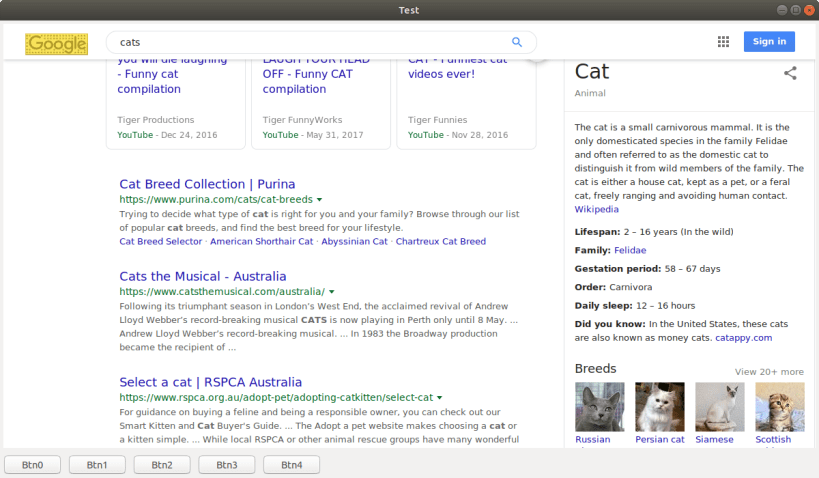Click the Siamese label link
819x478 pixels.
click(714, 439)
